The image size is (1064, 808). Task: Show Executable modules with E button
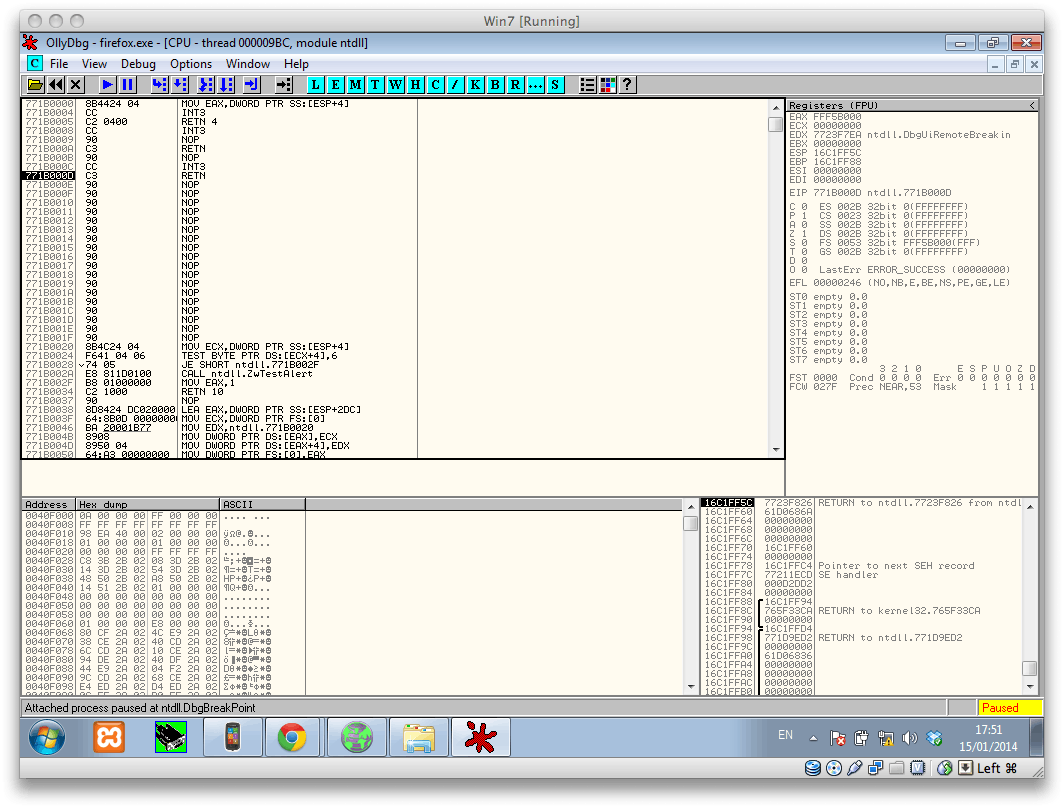point(335,85)
